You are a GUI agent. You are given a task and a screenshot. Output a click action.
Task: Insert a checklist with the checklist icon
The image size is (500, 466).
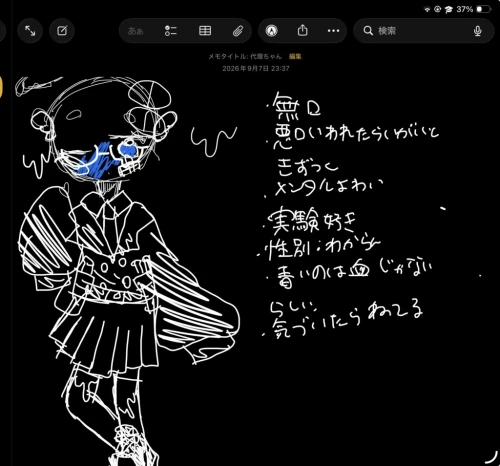click(x=171, y=31)
